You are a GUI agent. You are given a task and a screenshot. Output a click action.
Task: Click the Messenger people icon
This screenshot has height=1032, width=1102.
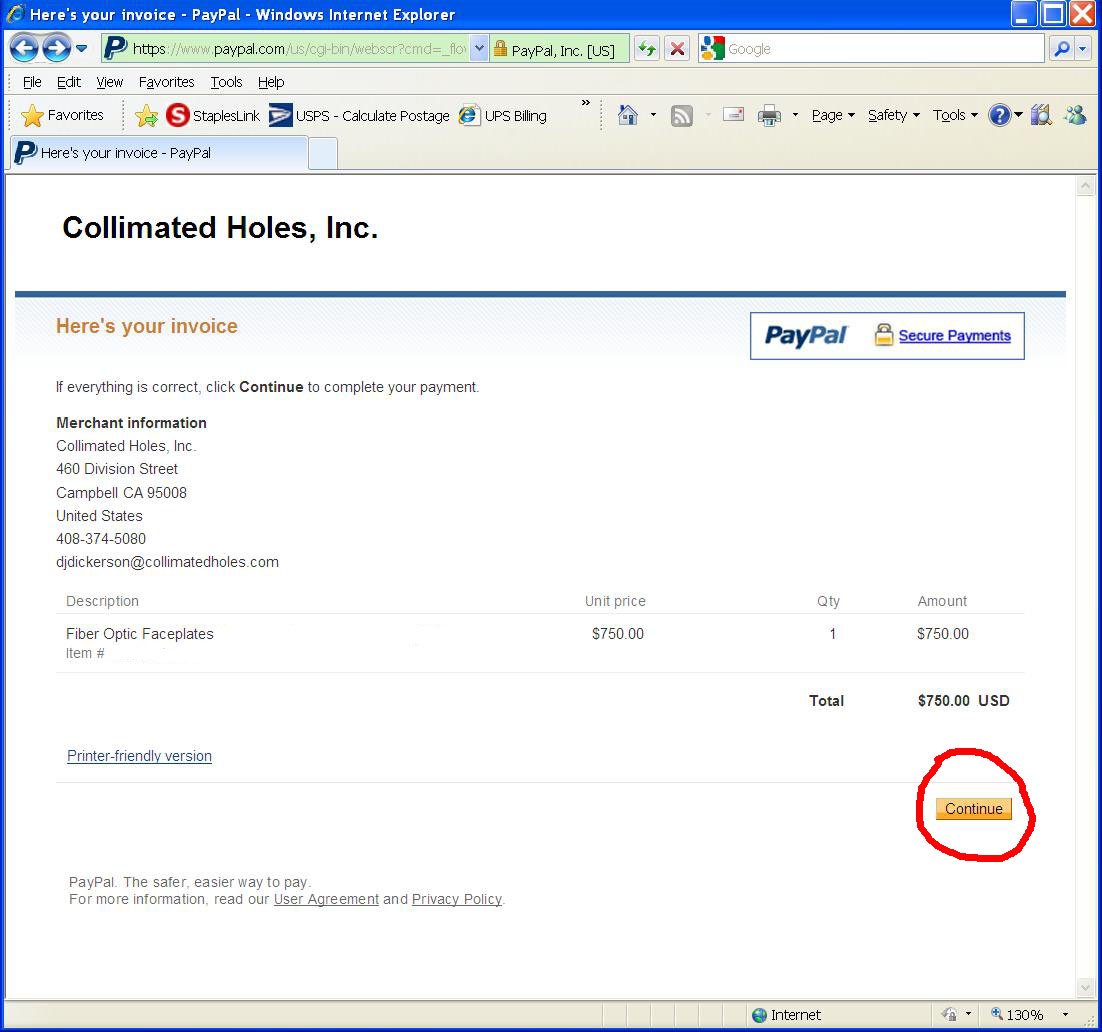click(1075, 115)
